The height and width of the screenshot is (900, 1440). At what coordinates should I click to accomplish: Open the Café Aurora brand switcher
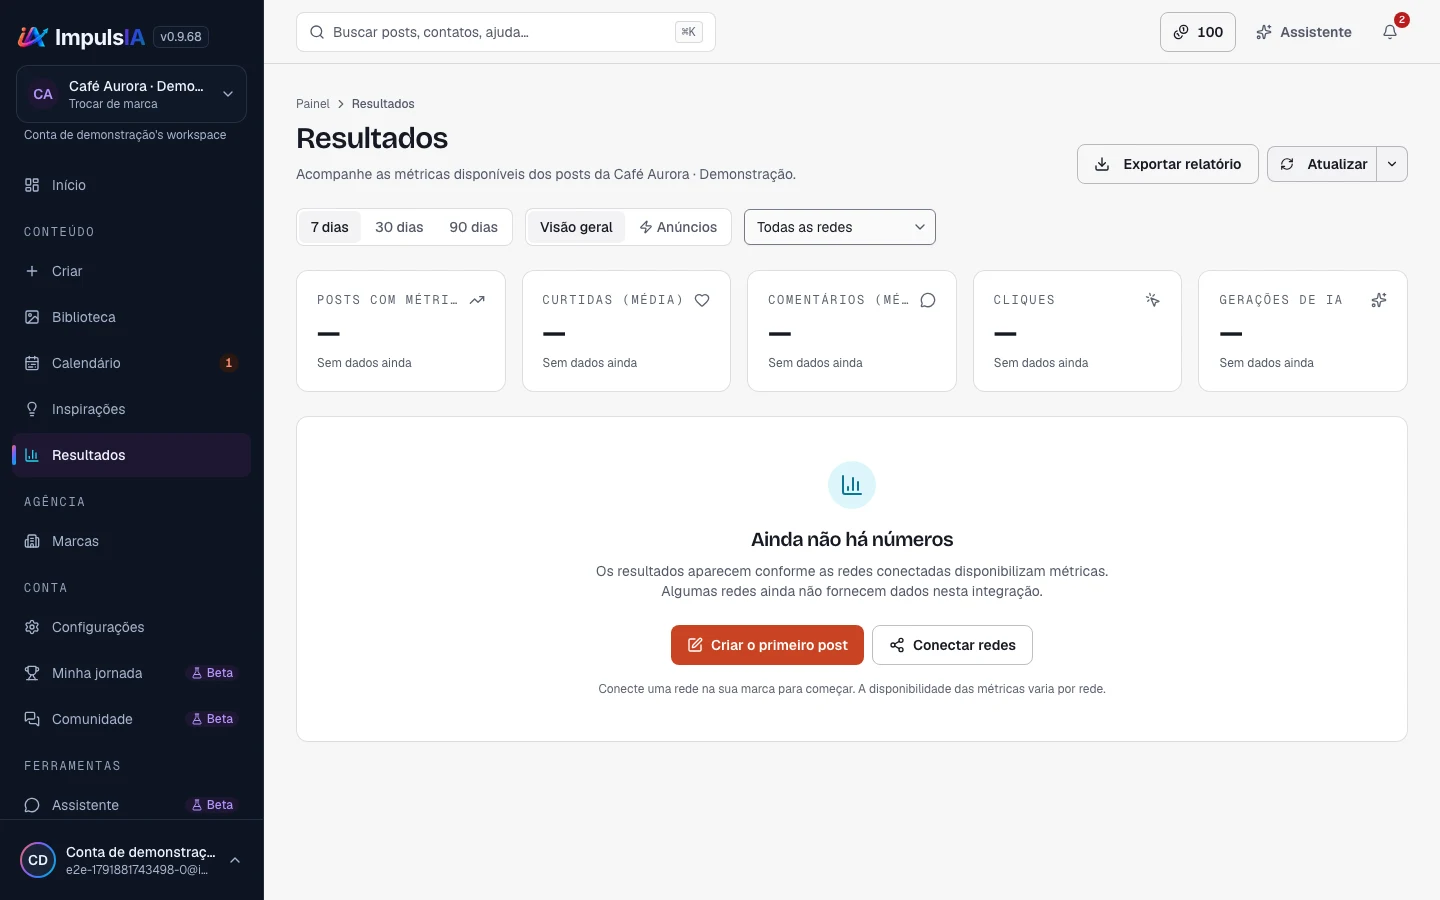[131, 94]
